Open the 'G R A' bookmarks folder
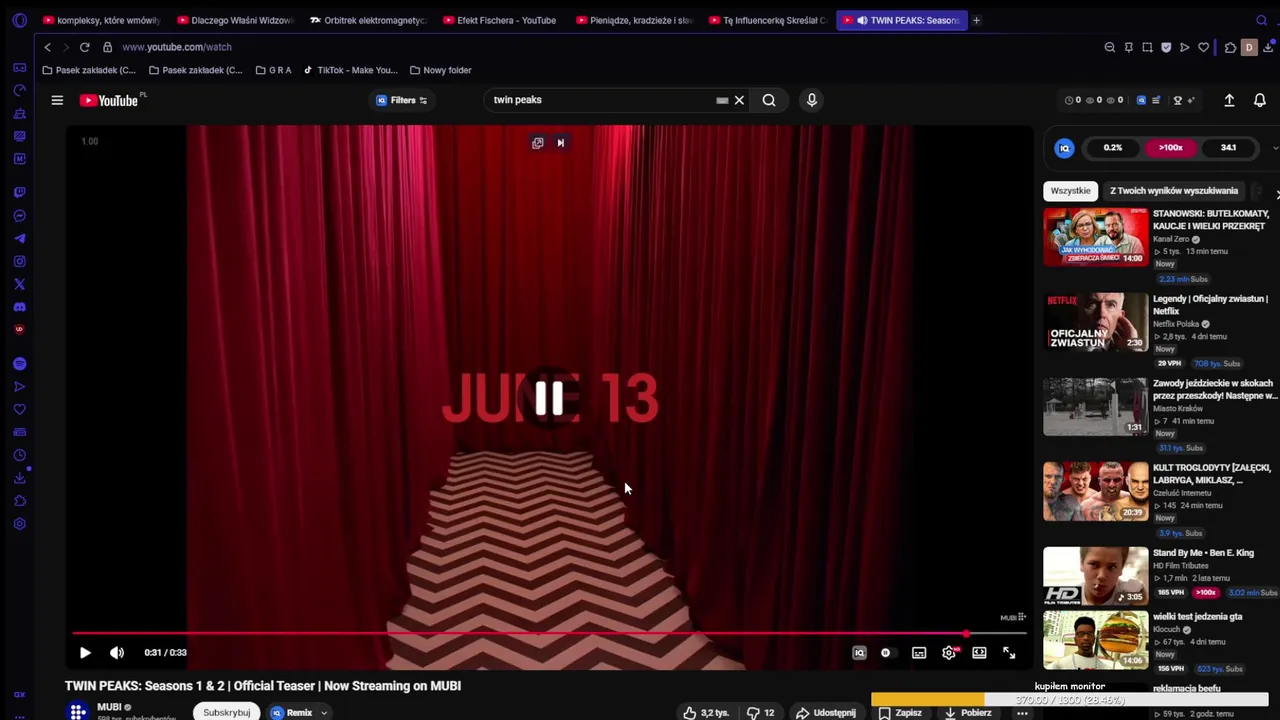This screenshot has width=1280, height=720. click(x=273, y=70)
